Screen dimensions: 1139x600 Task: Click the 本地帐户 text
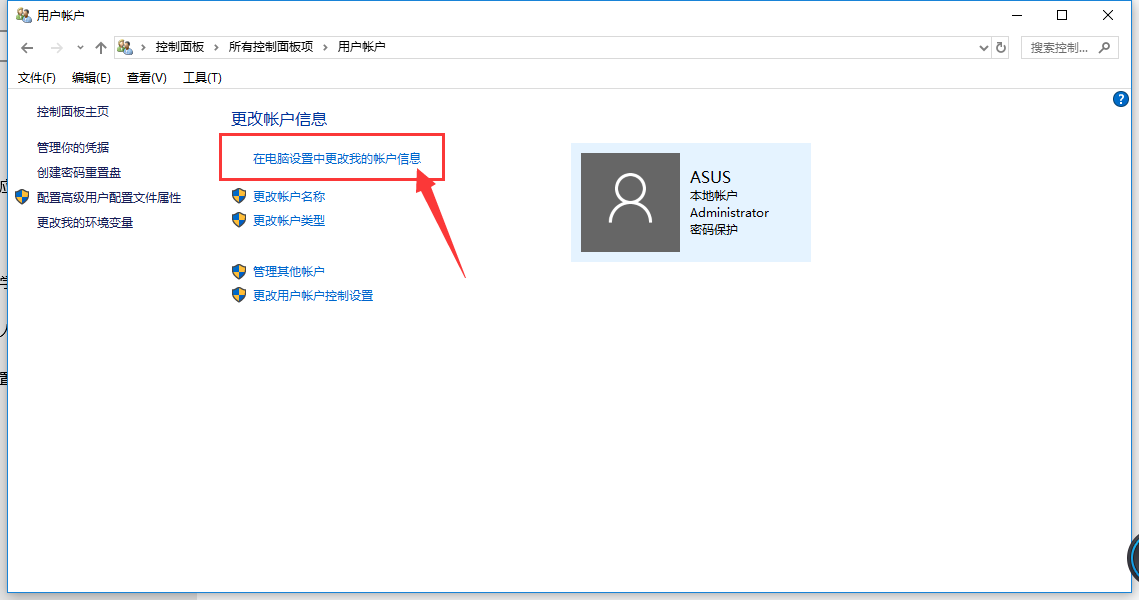pos(714,195)
